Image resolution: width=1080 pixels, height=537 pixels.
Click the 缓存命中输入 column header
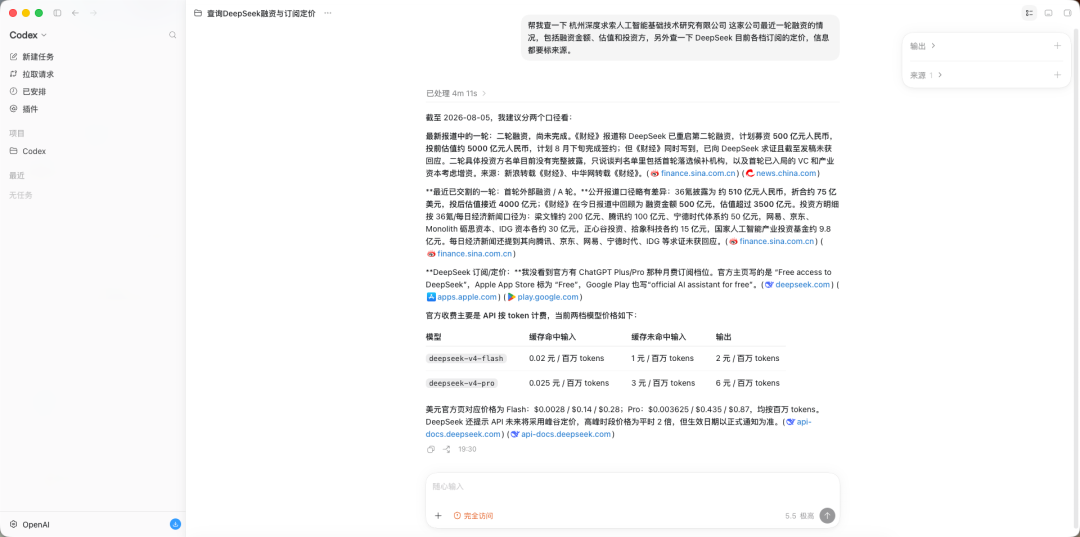[x=552, y=337]
